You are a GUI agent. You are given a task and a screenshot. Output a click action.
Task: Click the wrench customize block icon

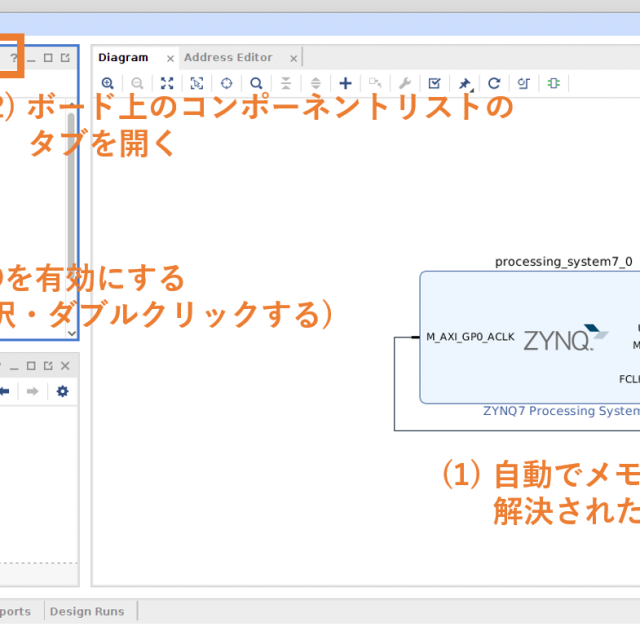coord(404,84)
